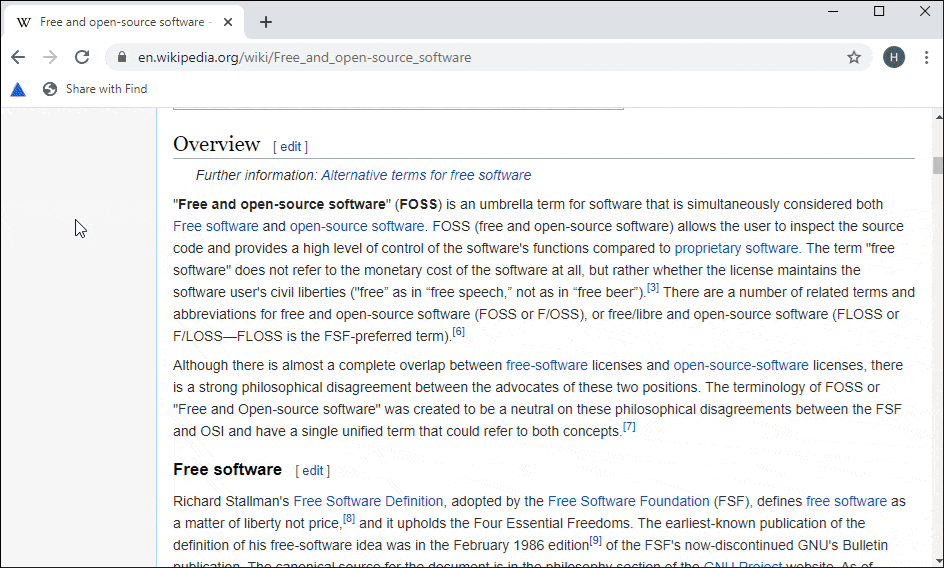Follow the proprietary software link
Screen dimensions: 944x568
pyautogui.click(x=736, y=248)
